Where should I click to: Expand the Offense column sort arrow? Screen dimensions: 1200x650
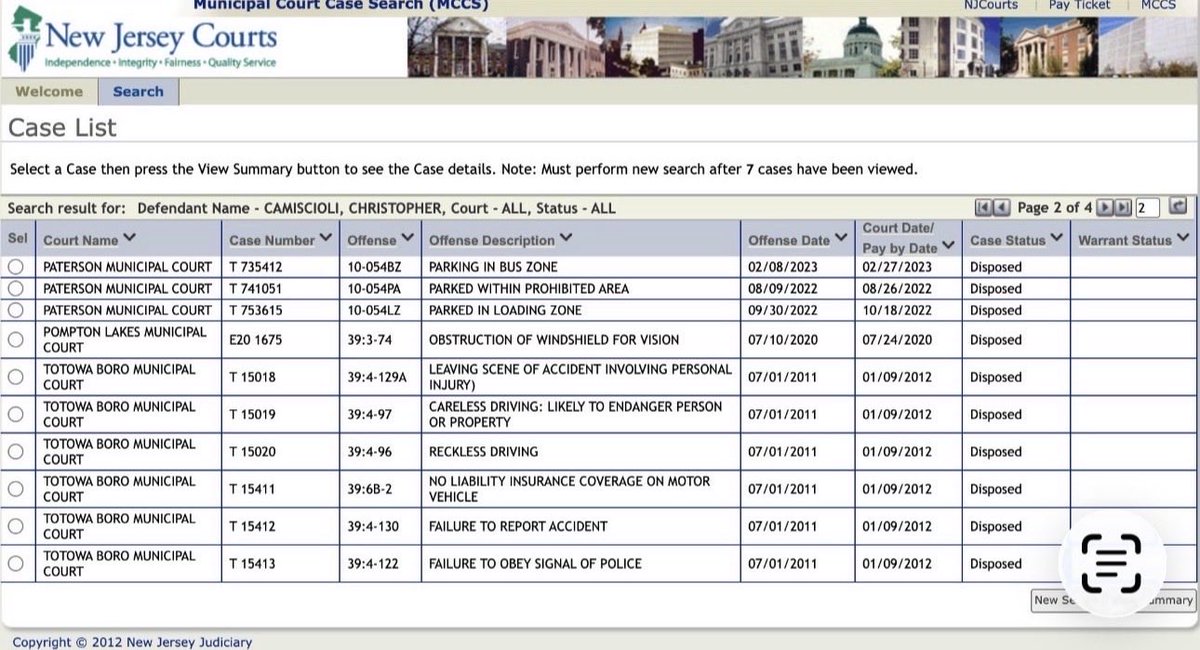pyautogui.click(x=407, y=239)
